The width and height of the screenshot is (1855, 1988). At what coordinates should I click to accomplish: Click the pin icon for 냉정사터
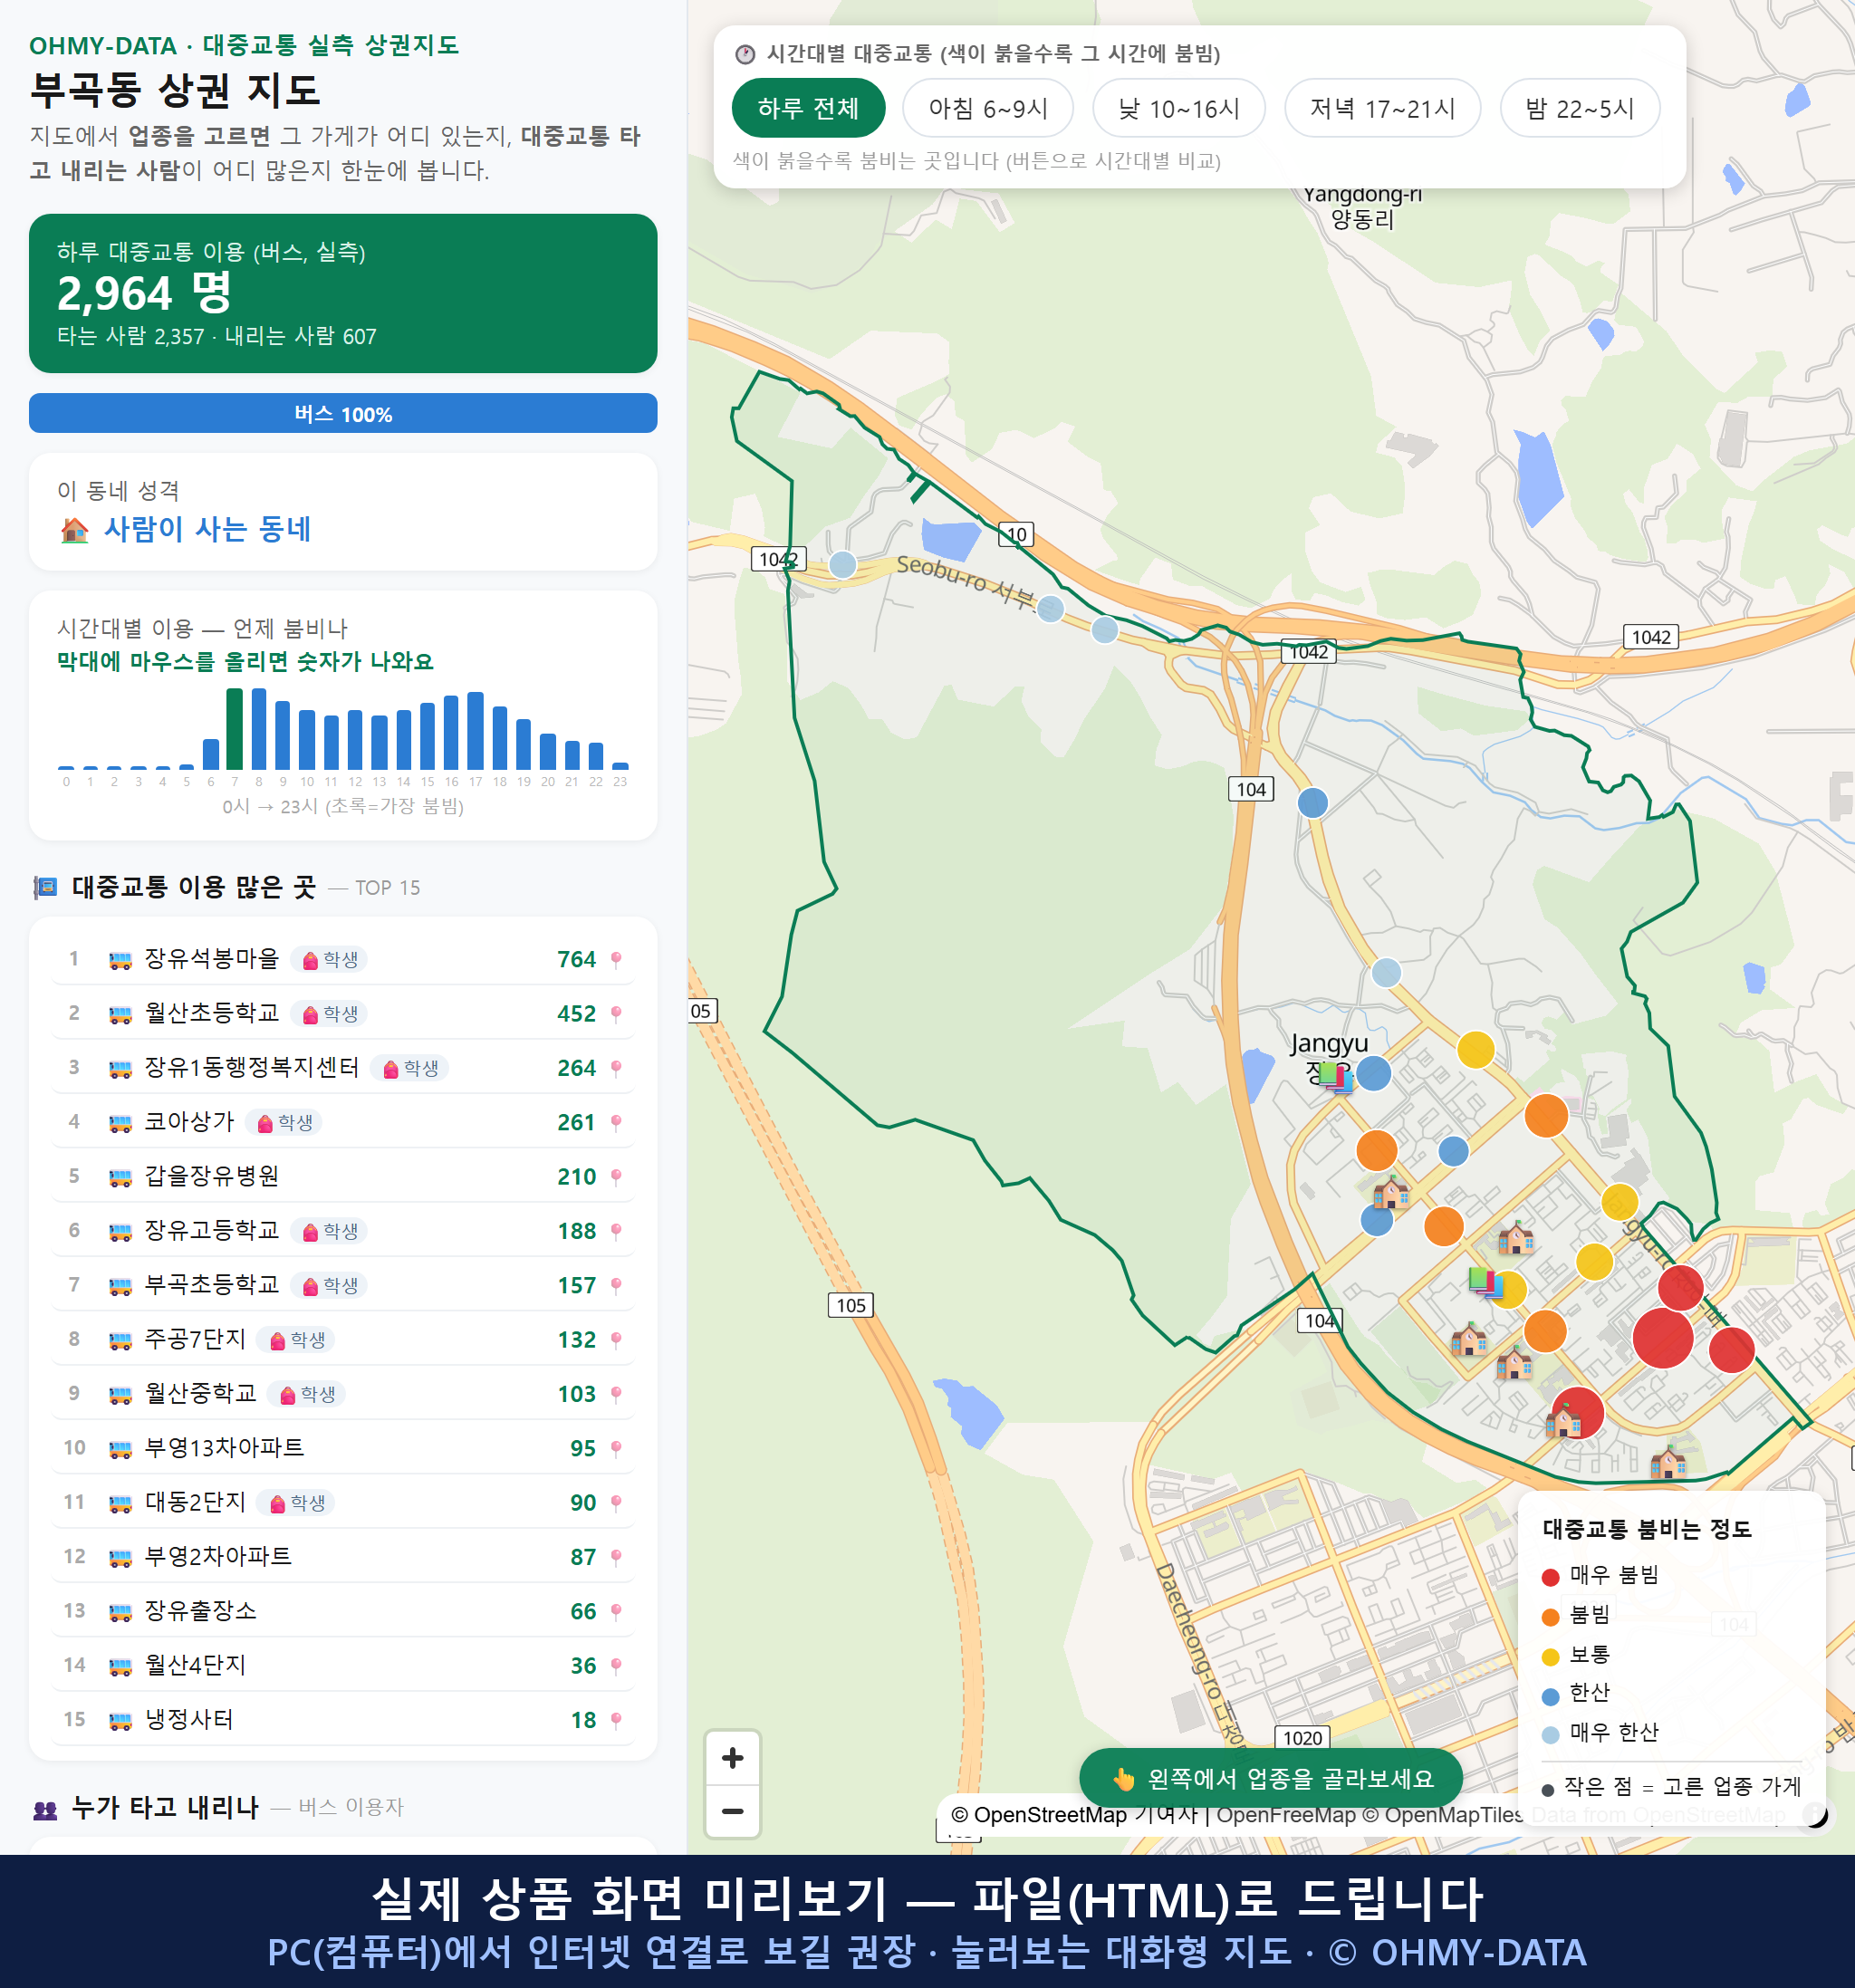(x=616, y=1720)
